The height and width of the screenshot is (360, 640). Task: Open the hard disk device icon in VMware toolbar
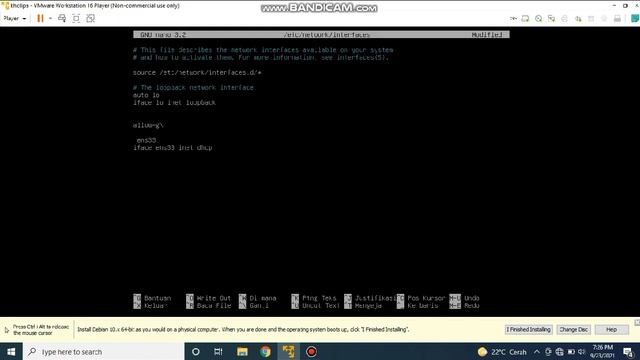[525, 18]
